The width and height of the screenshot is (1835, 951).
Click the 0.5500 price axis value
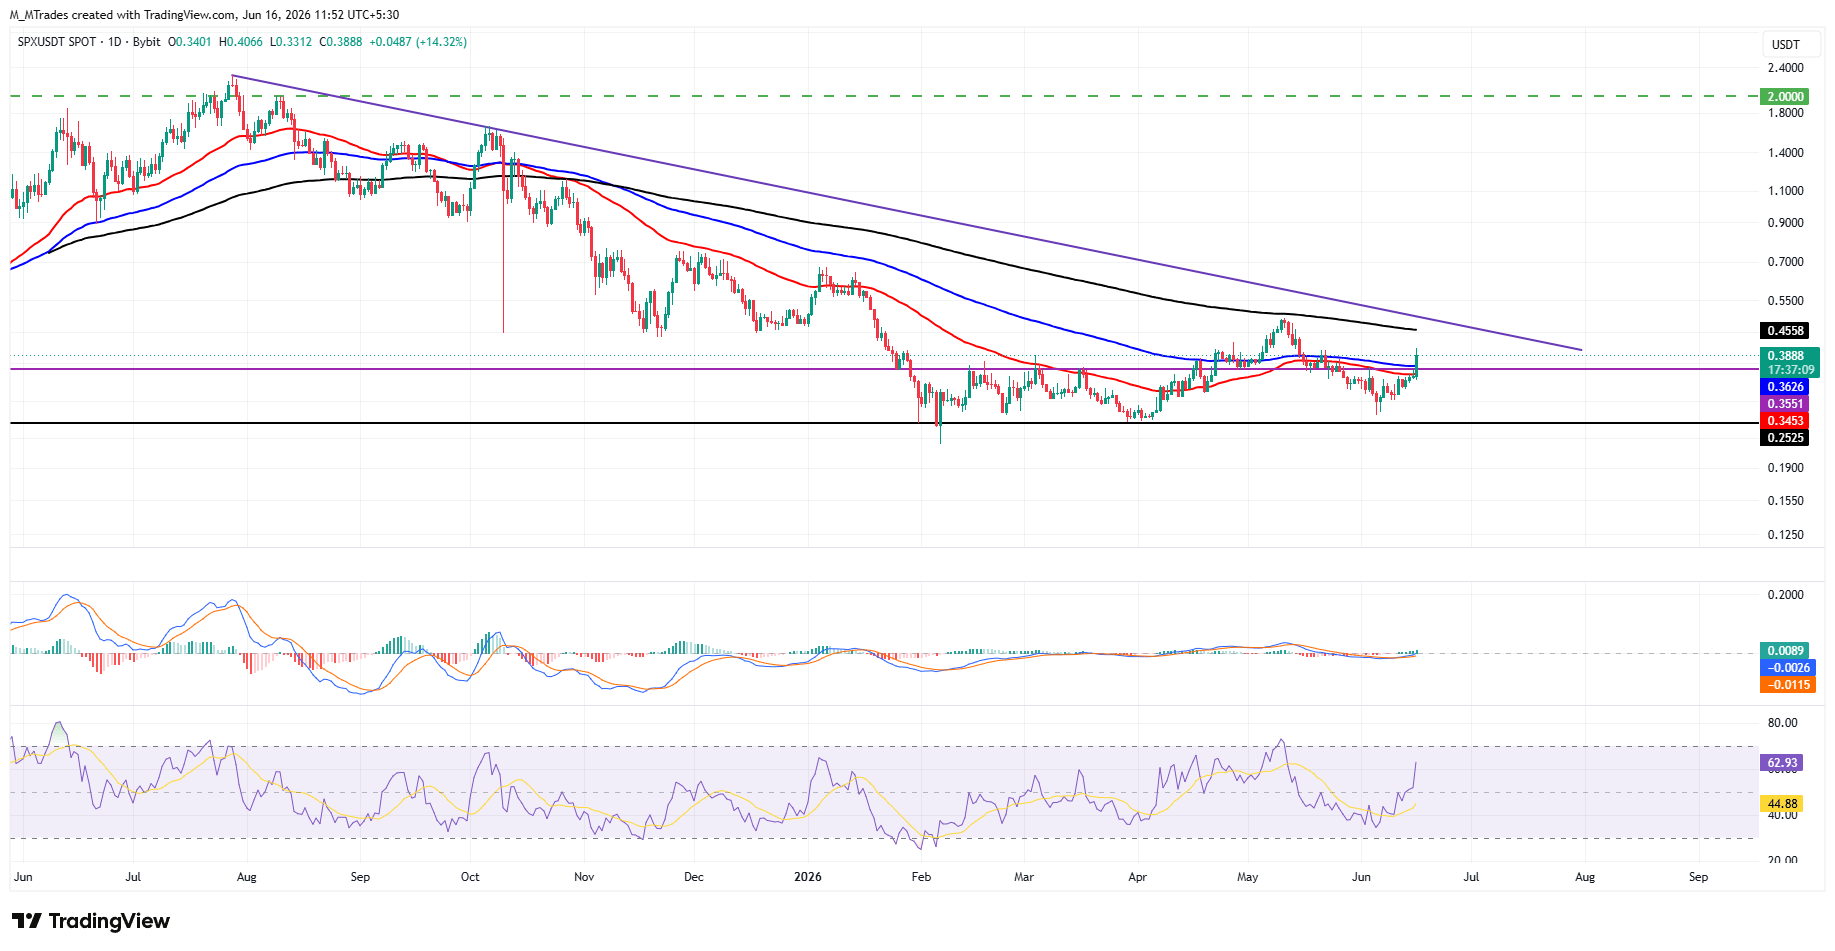click(x=1786, y=301)
